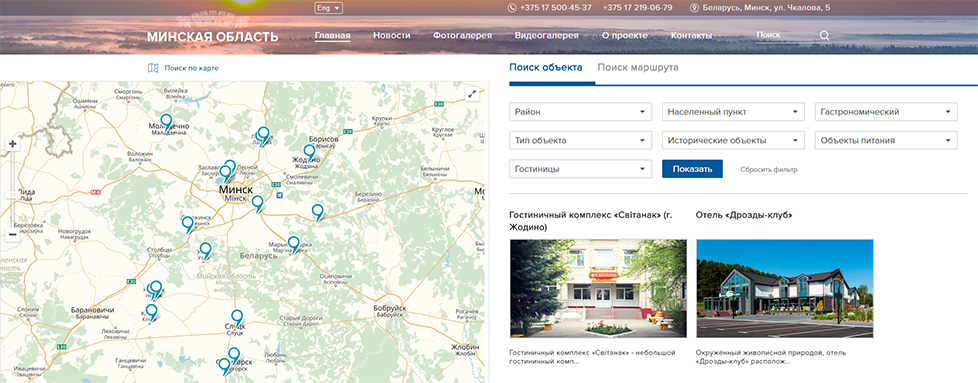Zoom out the map with minus button
Image resolution: width=978 pixels, height=383 pixels.
pos(12,235)
